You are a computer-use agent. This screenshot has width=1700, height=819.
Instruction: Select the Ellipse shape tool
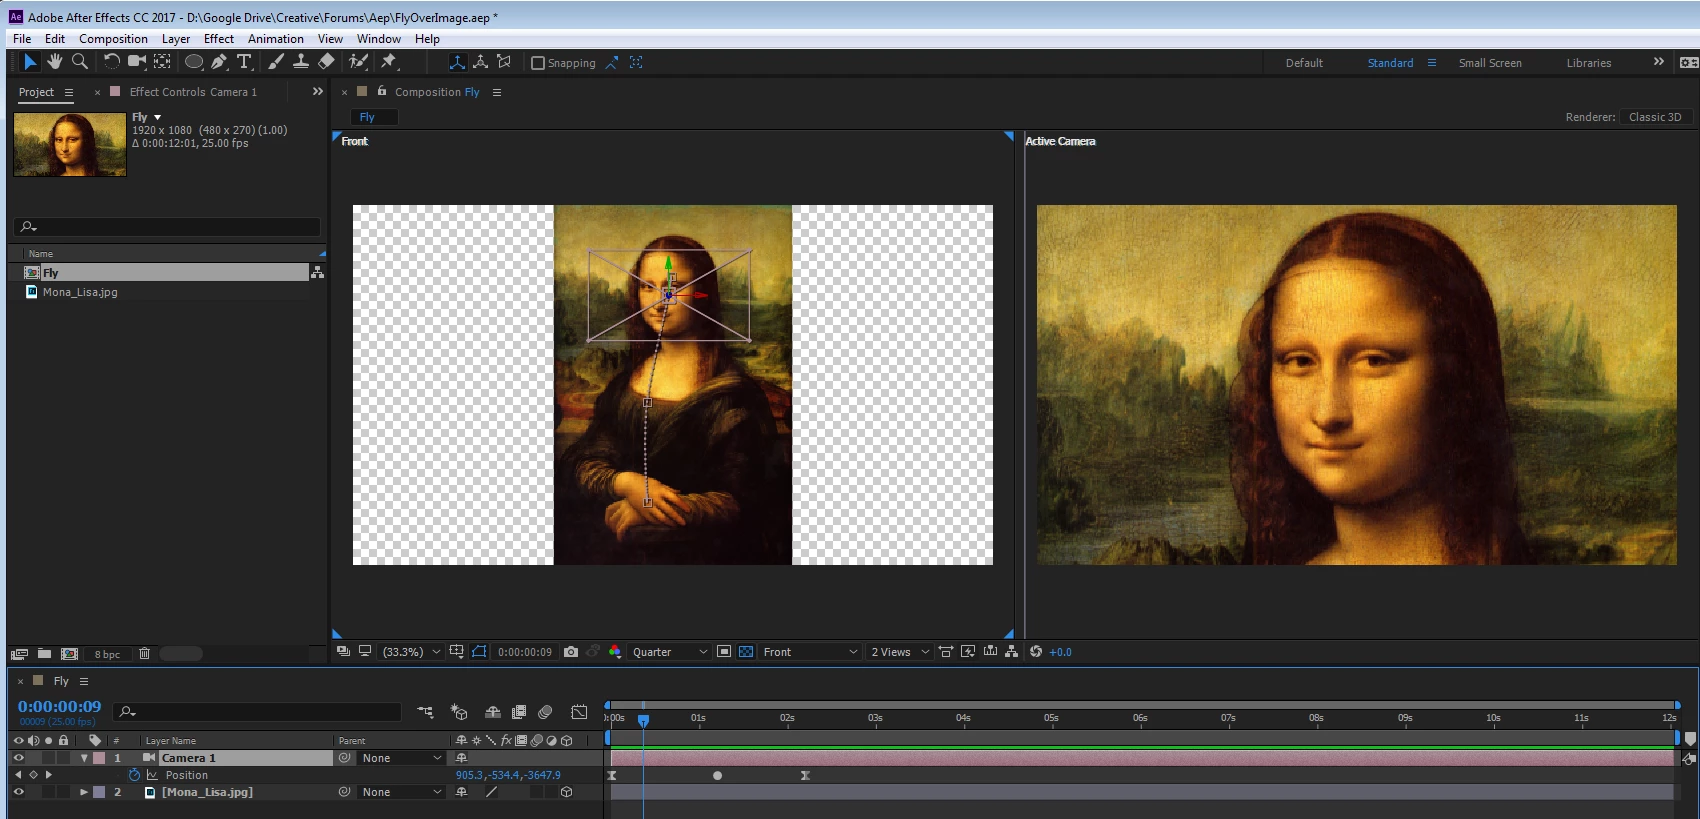[x=194, y=62]
